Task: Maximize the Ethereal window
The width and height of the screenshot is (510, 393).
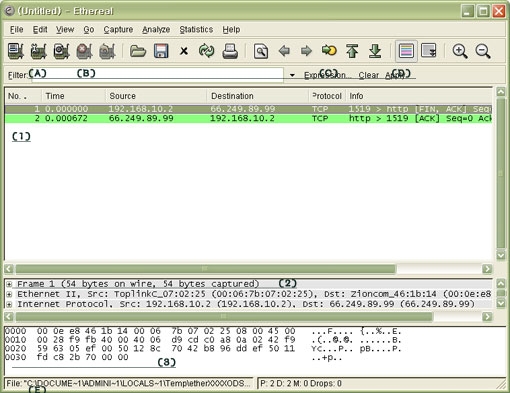Action: [483, 11]
